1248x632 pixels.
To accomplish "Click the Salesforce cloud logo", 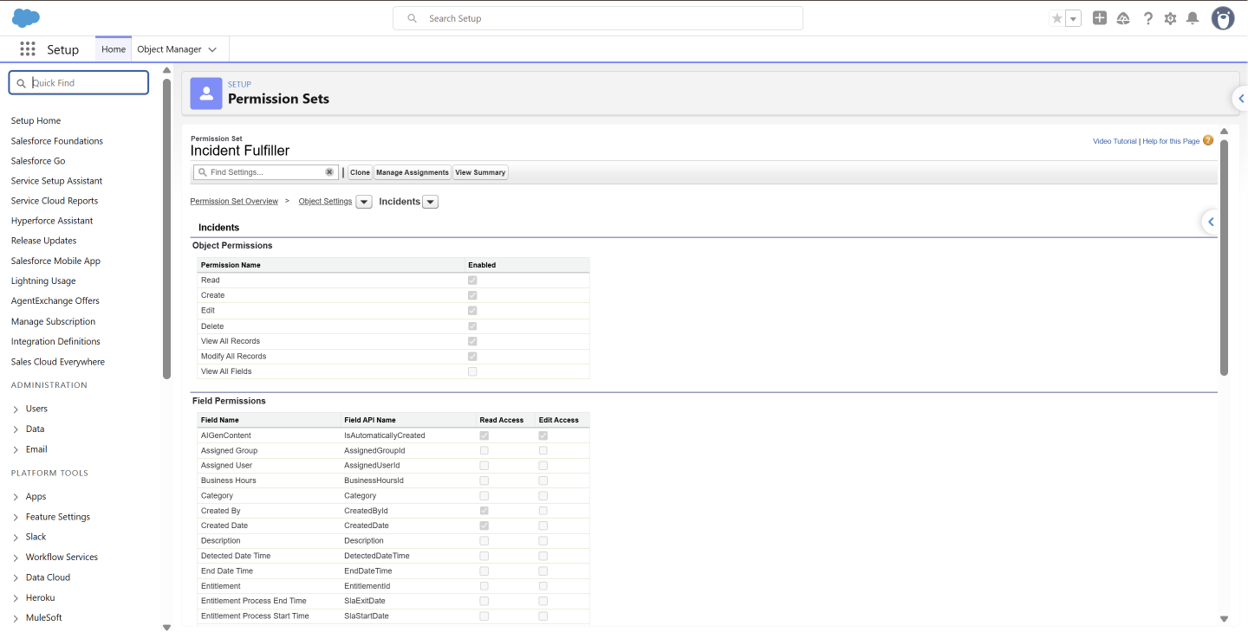I will [26, 18].
